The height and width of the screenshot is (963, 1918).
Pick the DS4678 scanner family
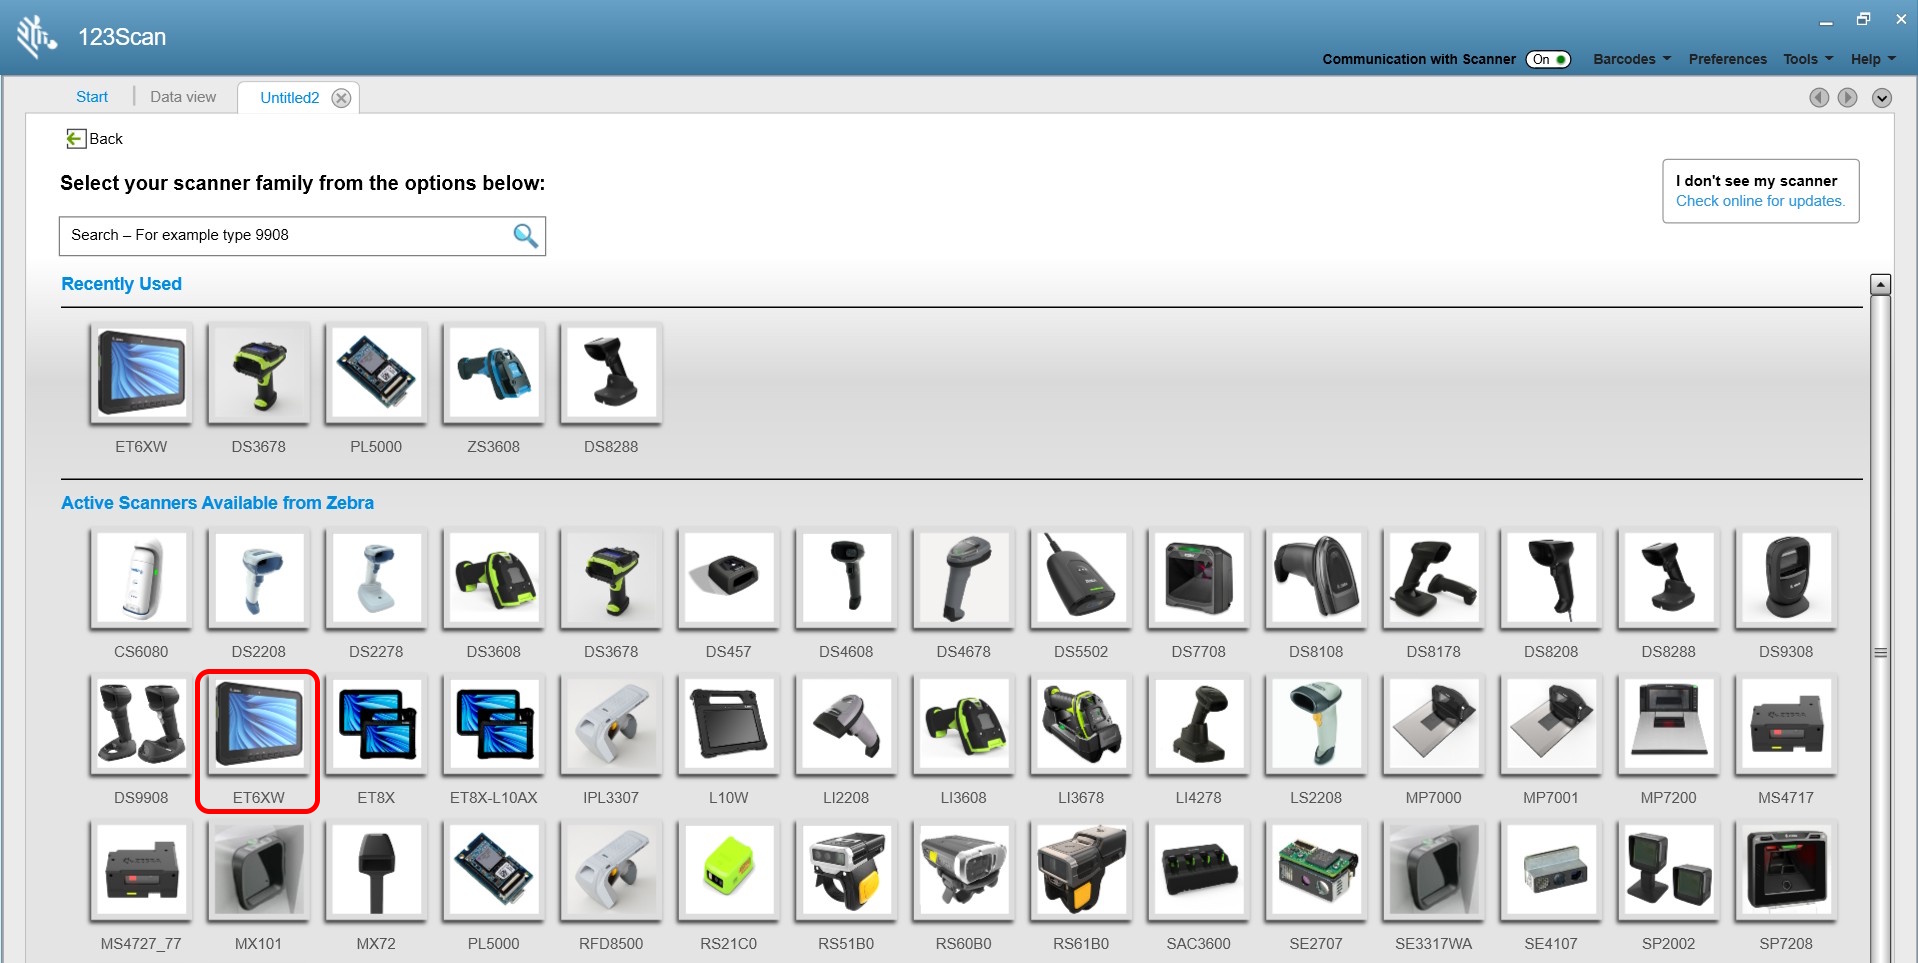pyautogui.click(x=964, y=578)
